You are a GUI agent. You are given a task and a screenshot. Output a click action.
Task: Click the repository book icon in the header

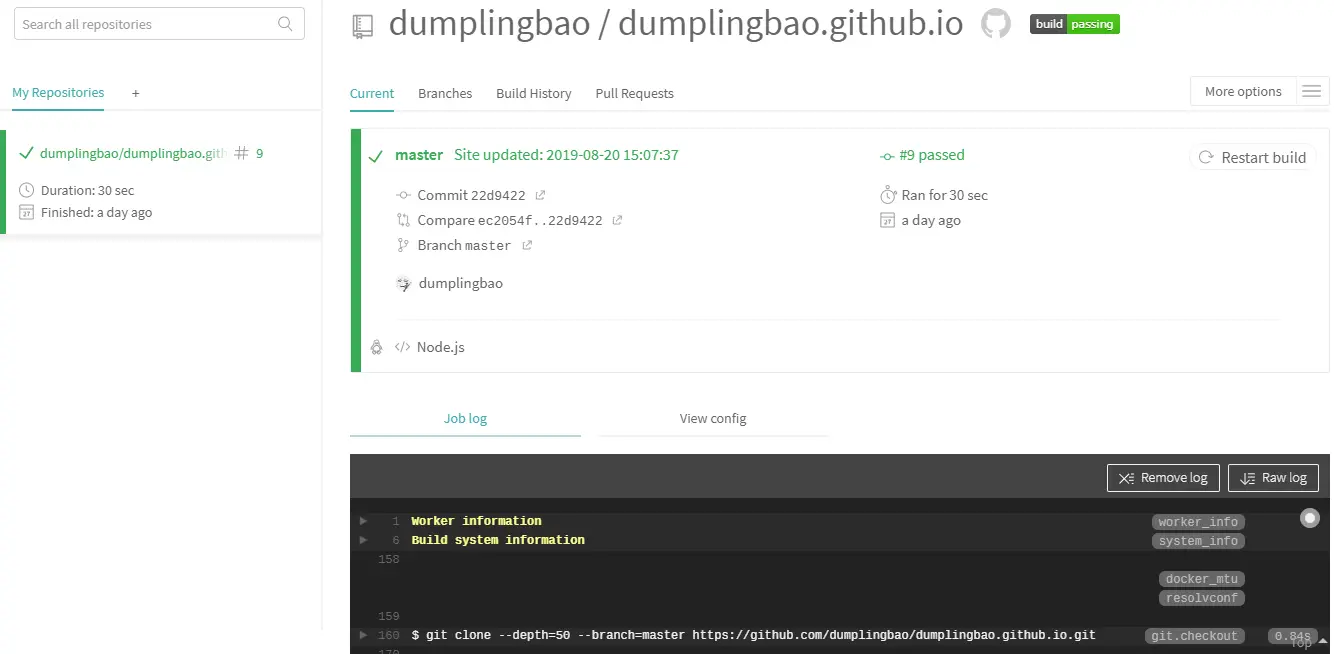[362, 27]
